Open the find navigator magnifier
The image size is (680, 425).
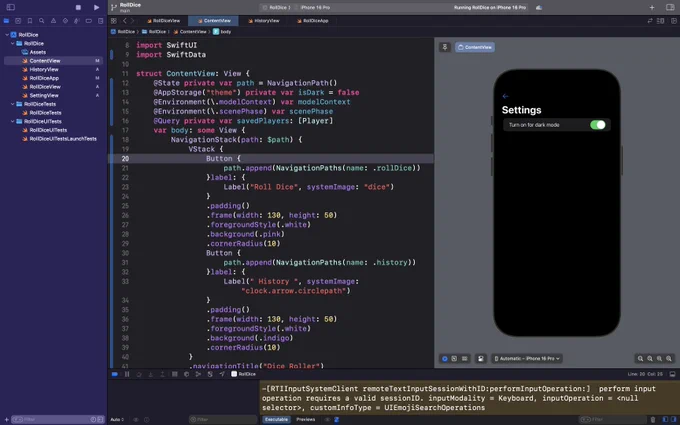click(41, 20)
